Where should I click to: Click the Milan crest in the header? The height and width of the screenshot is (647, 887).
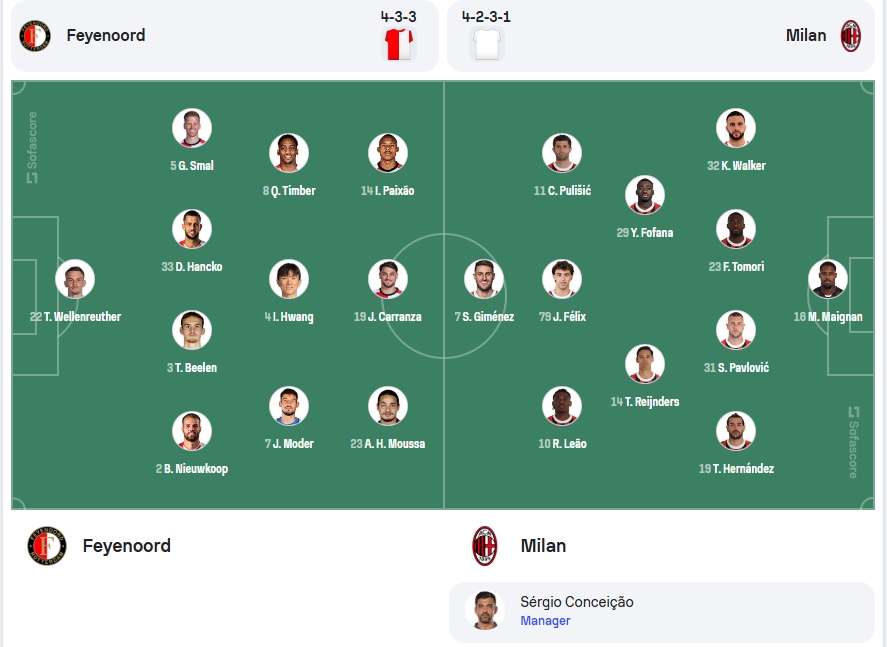click(x=850, y=36)
